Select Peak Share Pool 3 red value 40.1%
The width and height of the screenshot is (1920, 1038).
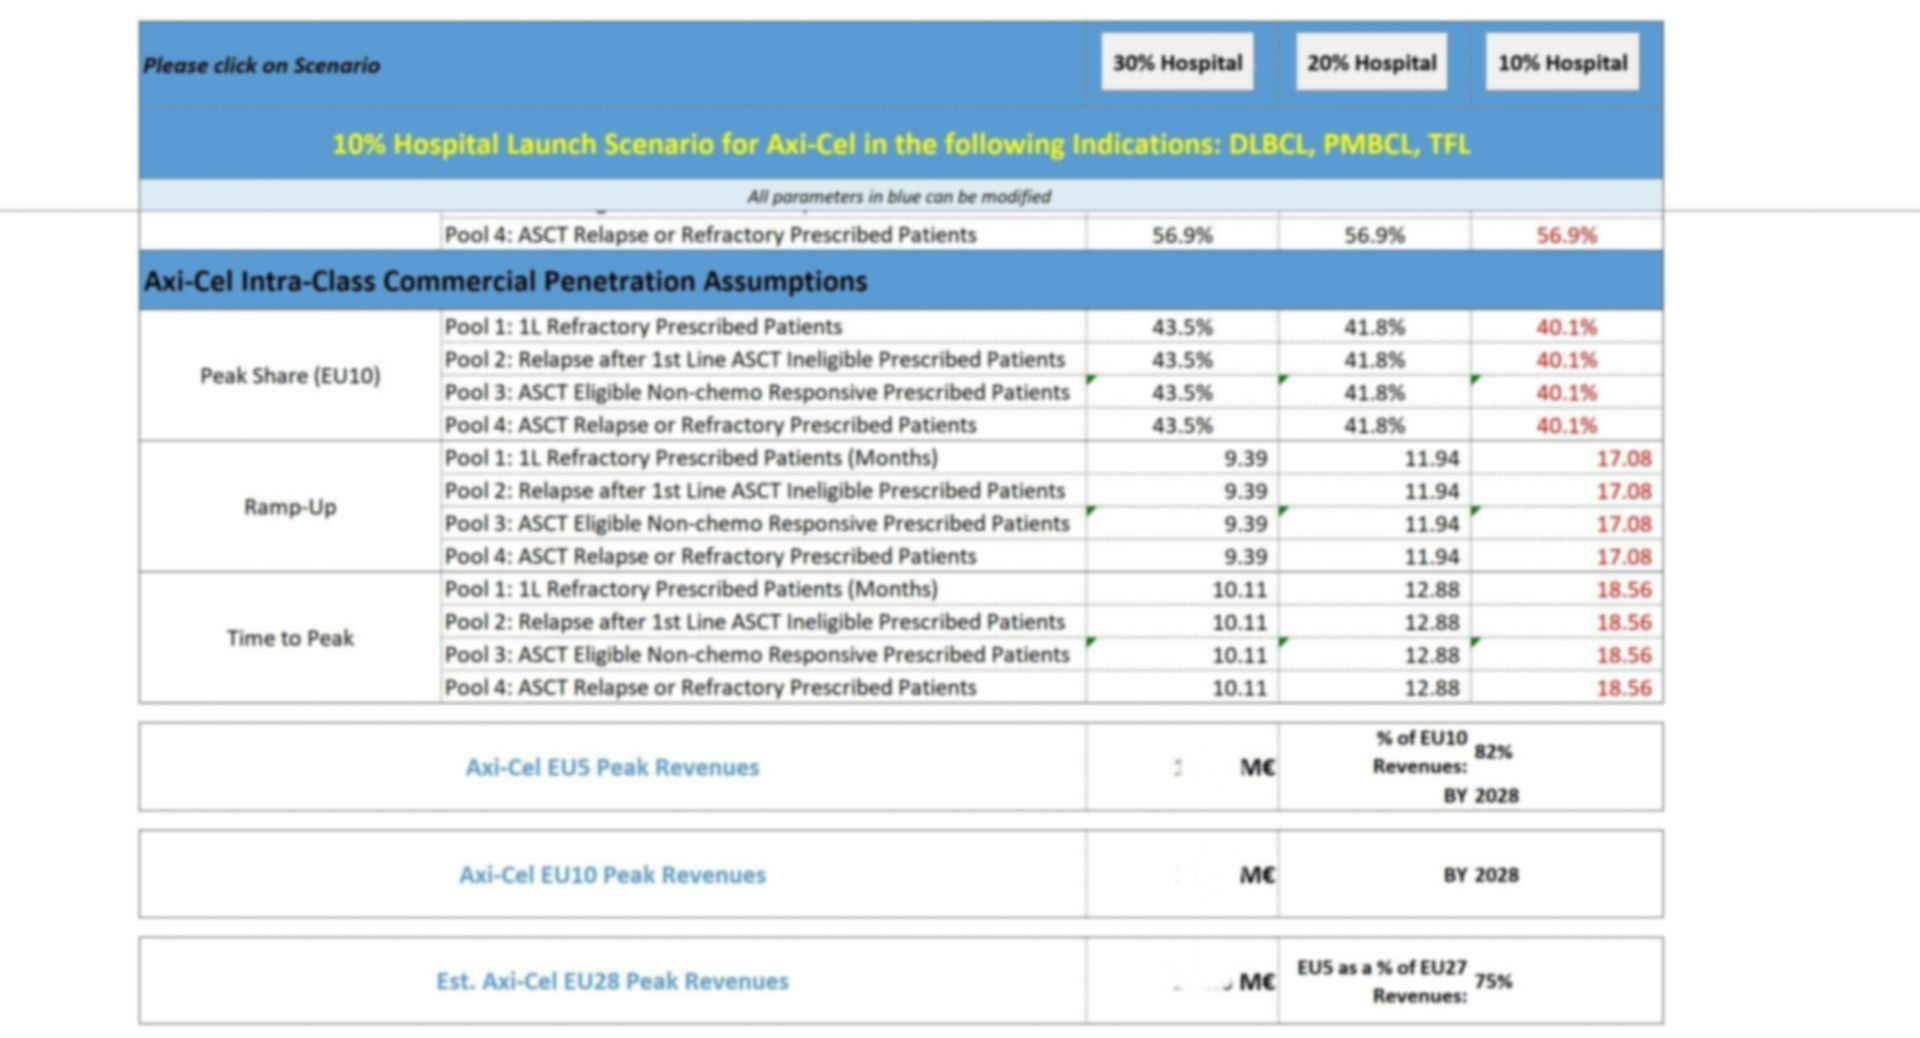pyautogui.click(x=1567, y=393)
